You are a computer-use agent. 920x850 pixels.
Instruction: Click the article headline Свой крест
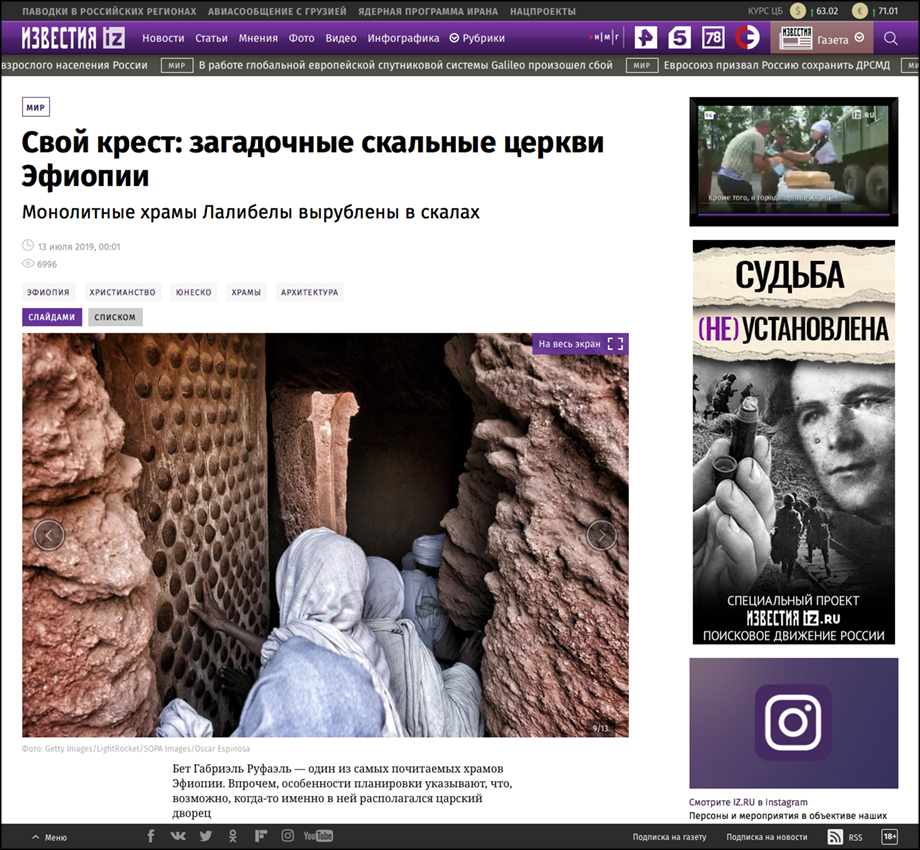(313, 159)
